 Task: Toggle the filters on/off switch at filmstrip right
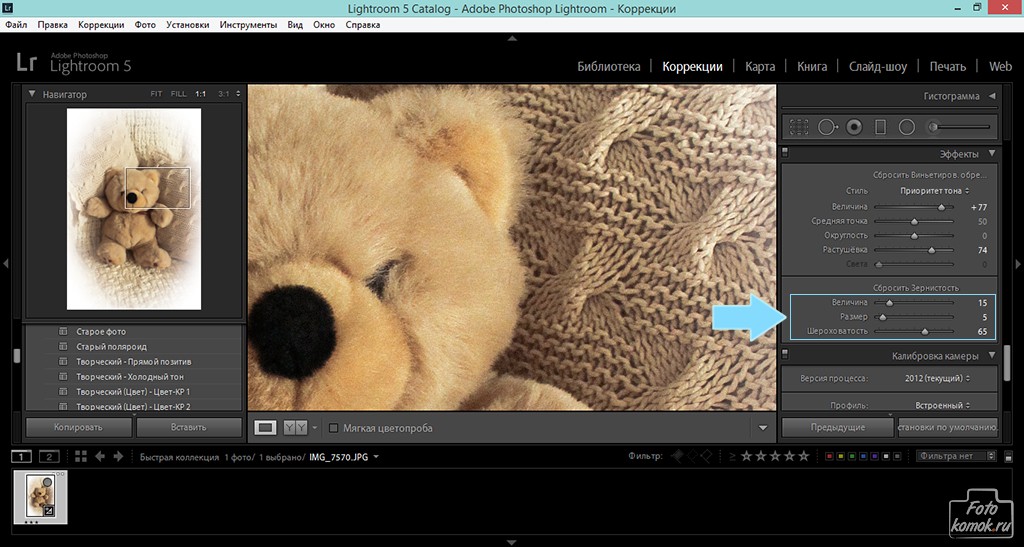1008,457
